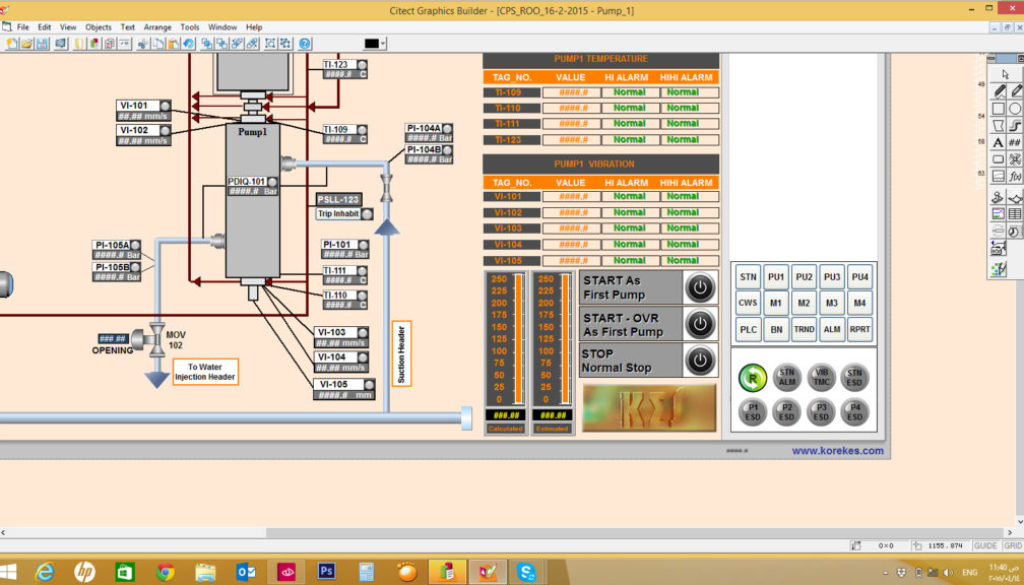Click the STOP Normal Stop power button
1024x585 pixels.
(x=700, y=360)
